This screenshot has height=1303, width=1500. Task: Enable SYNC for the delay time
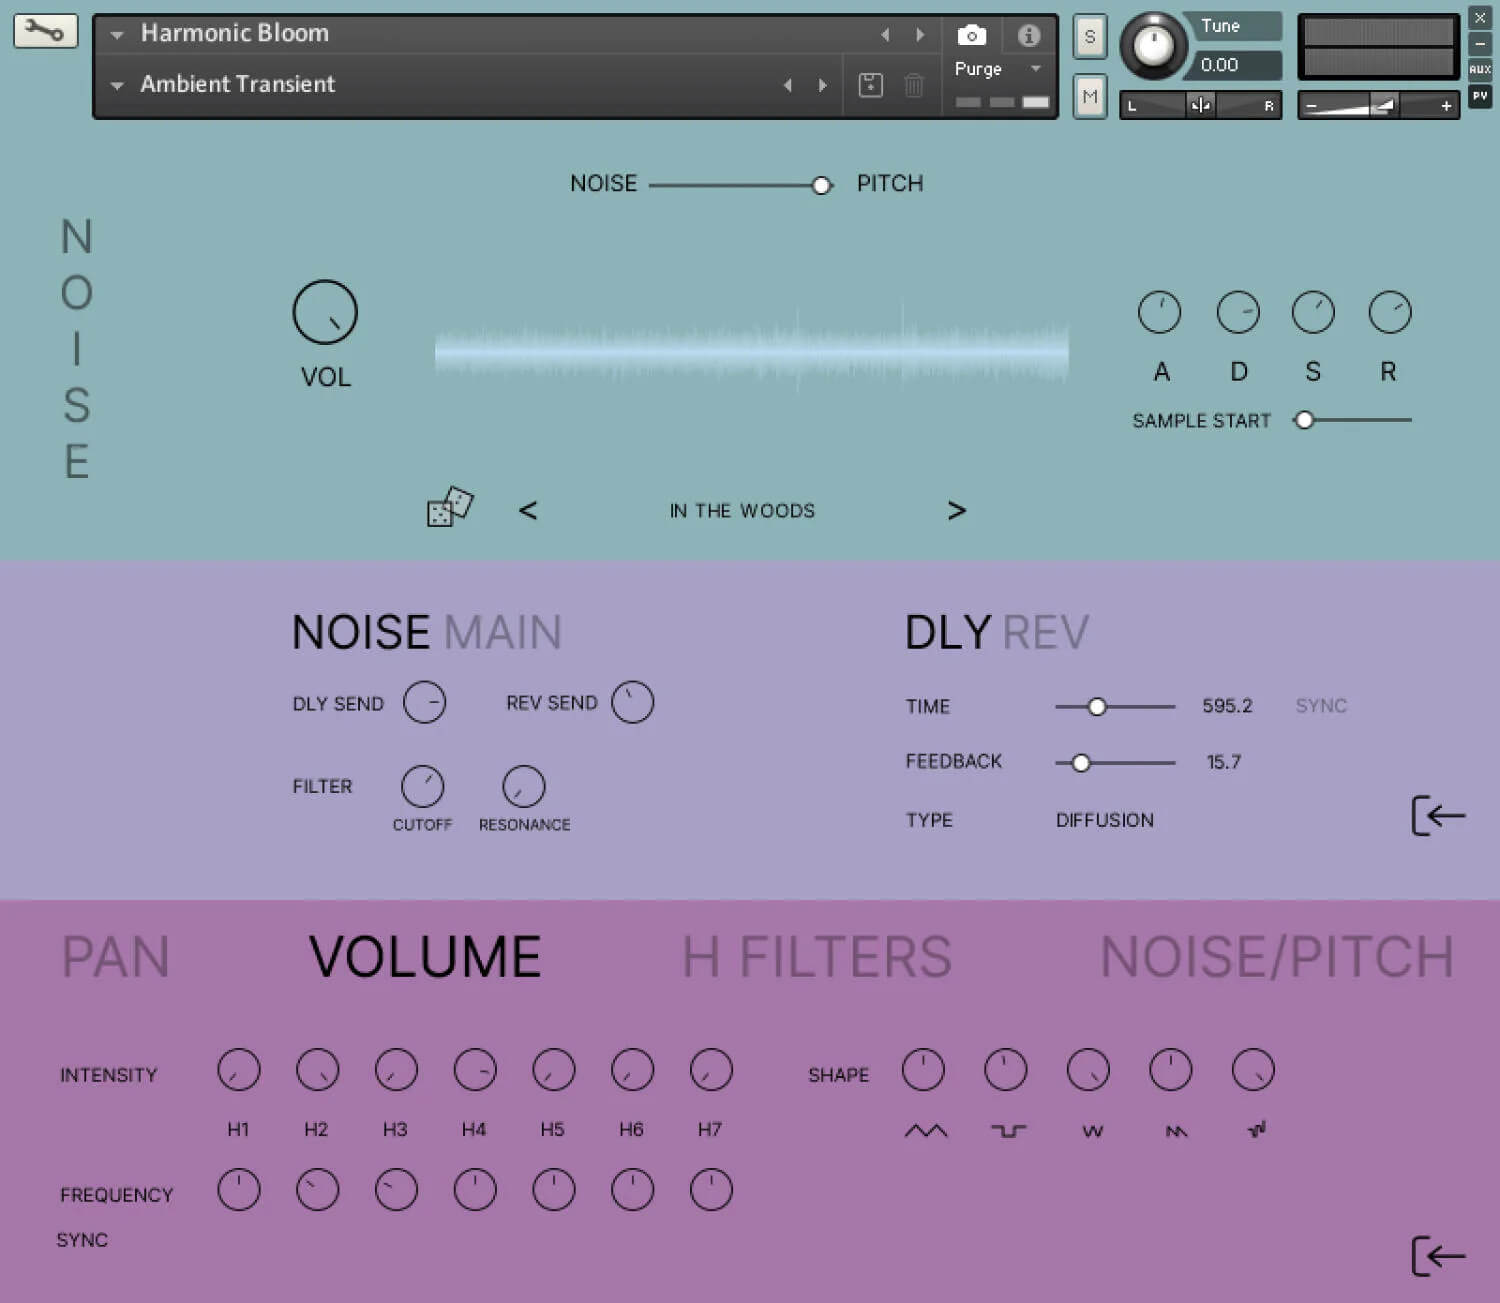[x=1320, y=706]
